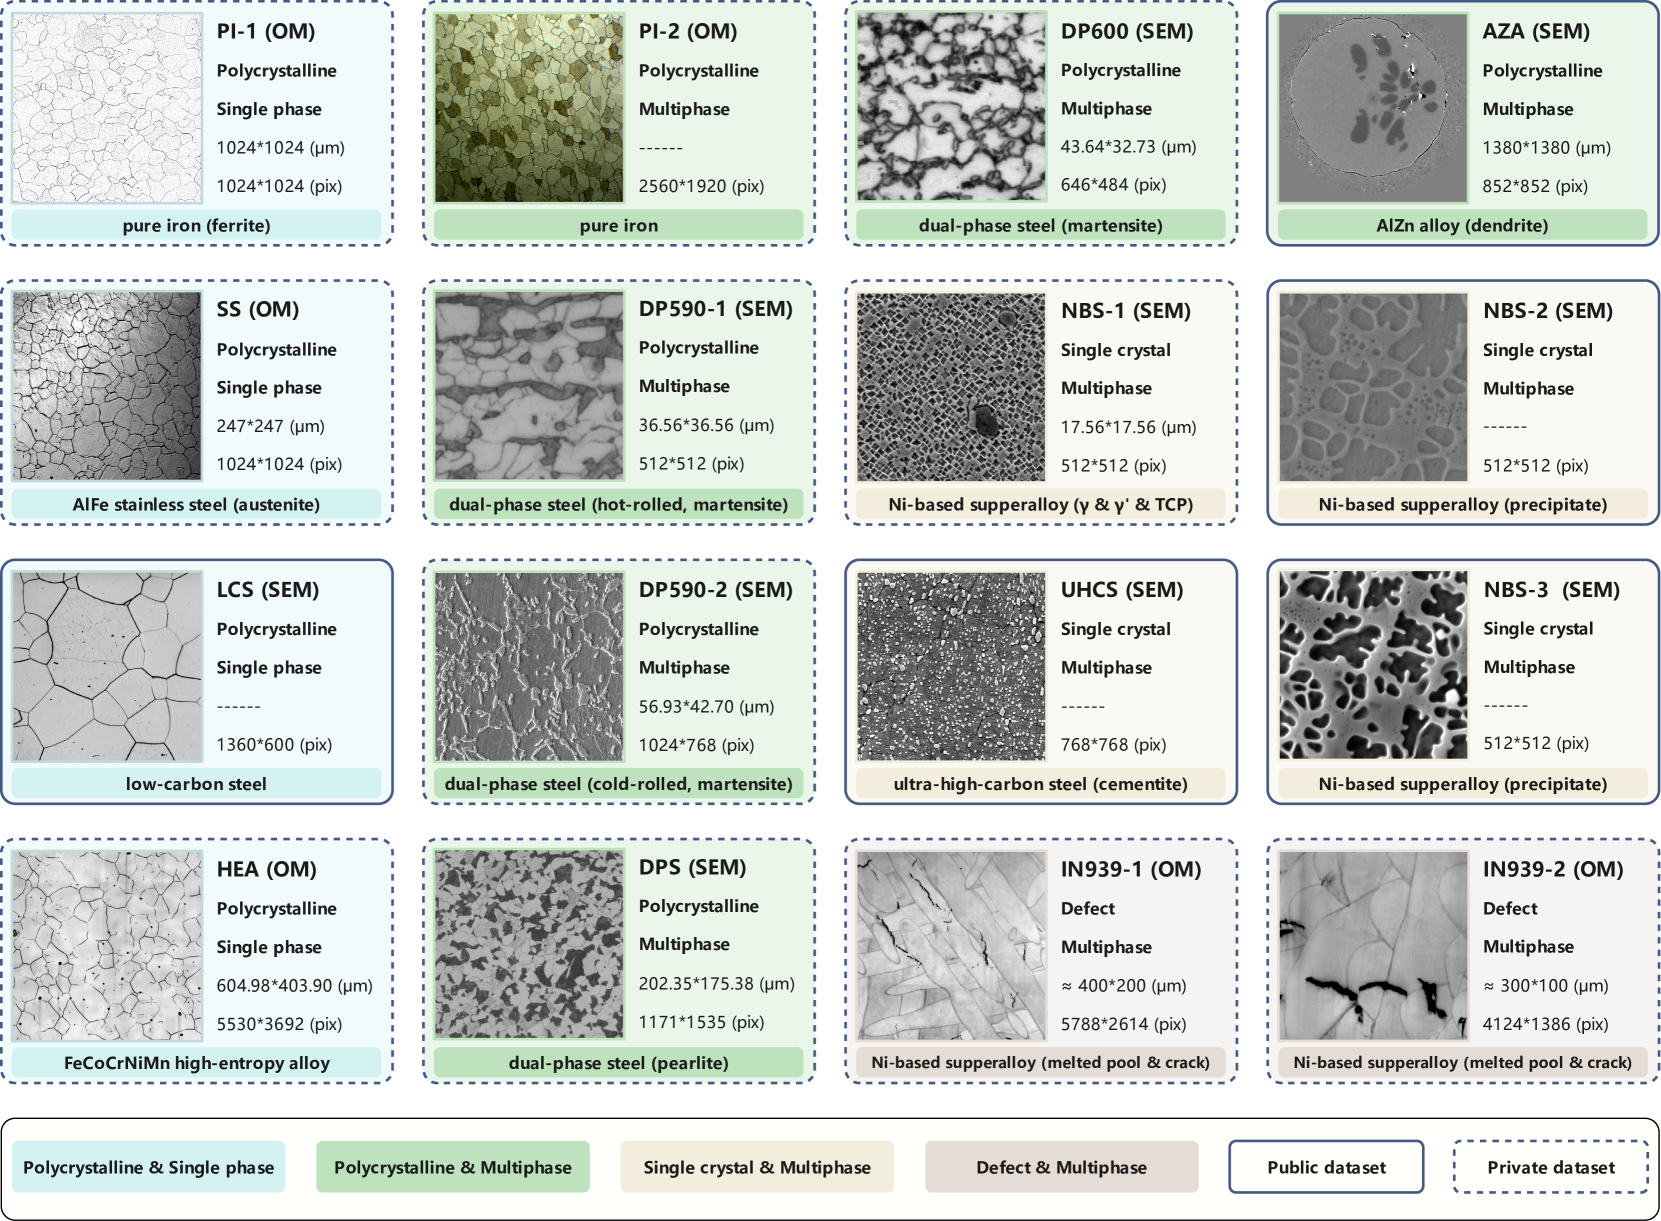1661x1221 pixels.
Task: Click the "dual-phase steel (pearlite)" caption
Action: tap(619, 1062)
